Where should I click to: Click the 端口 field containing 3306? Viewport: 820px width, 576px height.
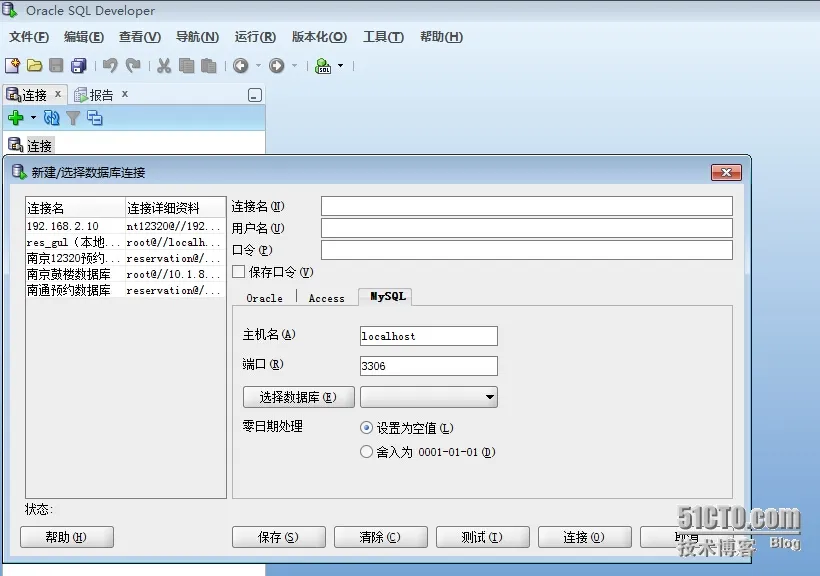[429, 366]
